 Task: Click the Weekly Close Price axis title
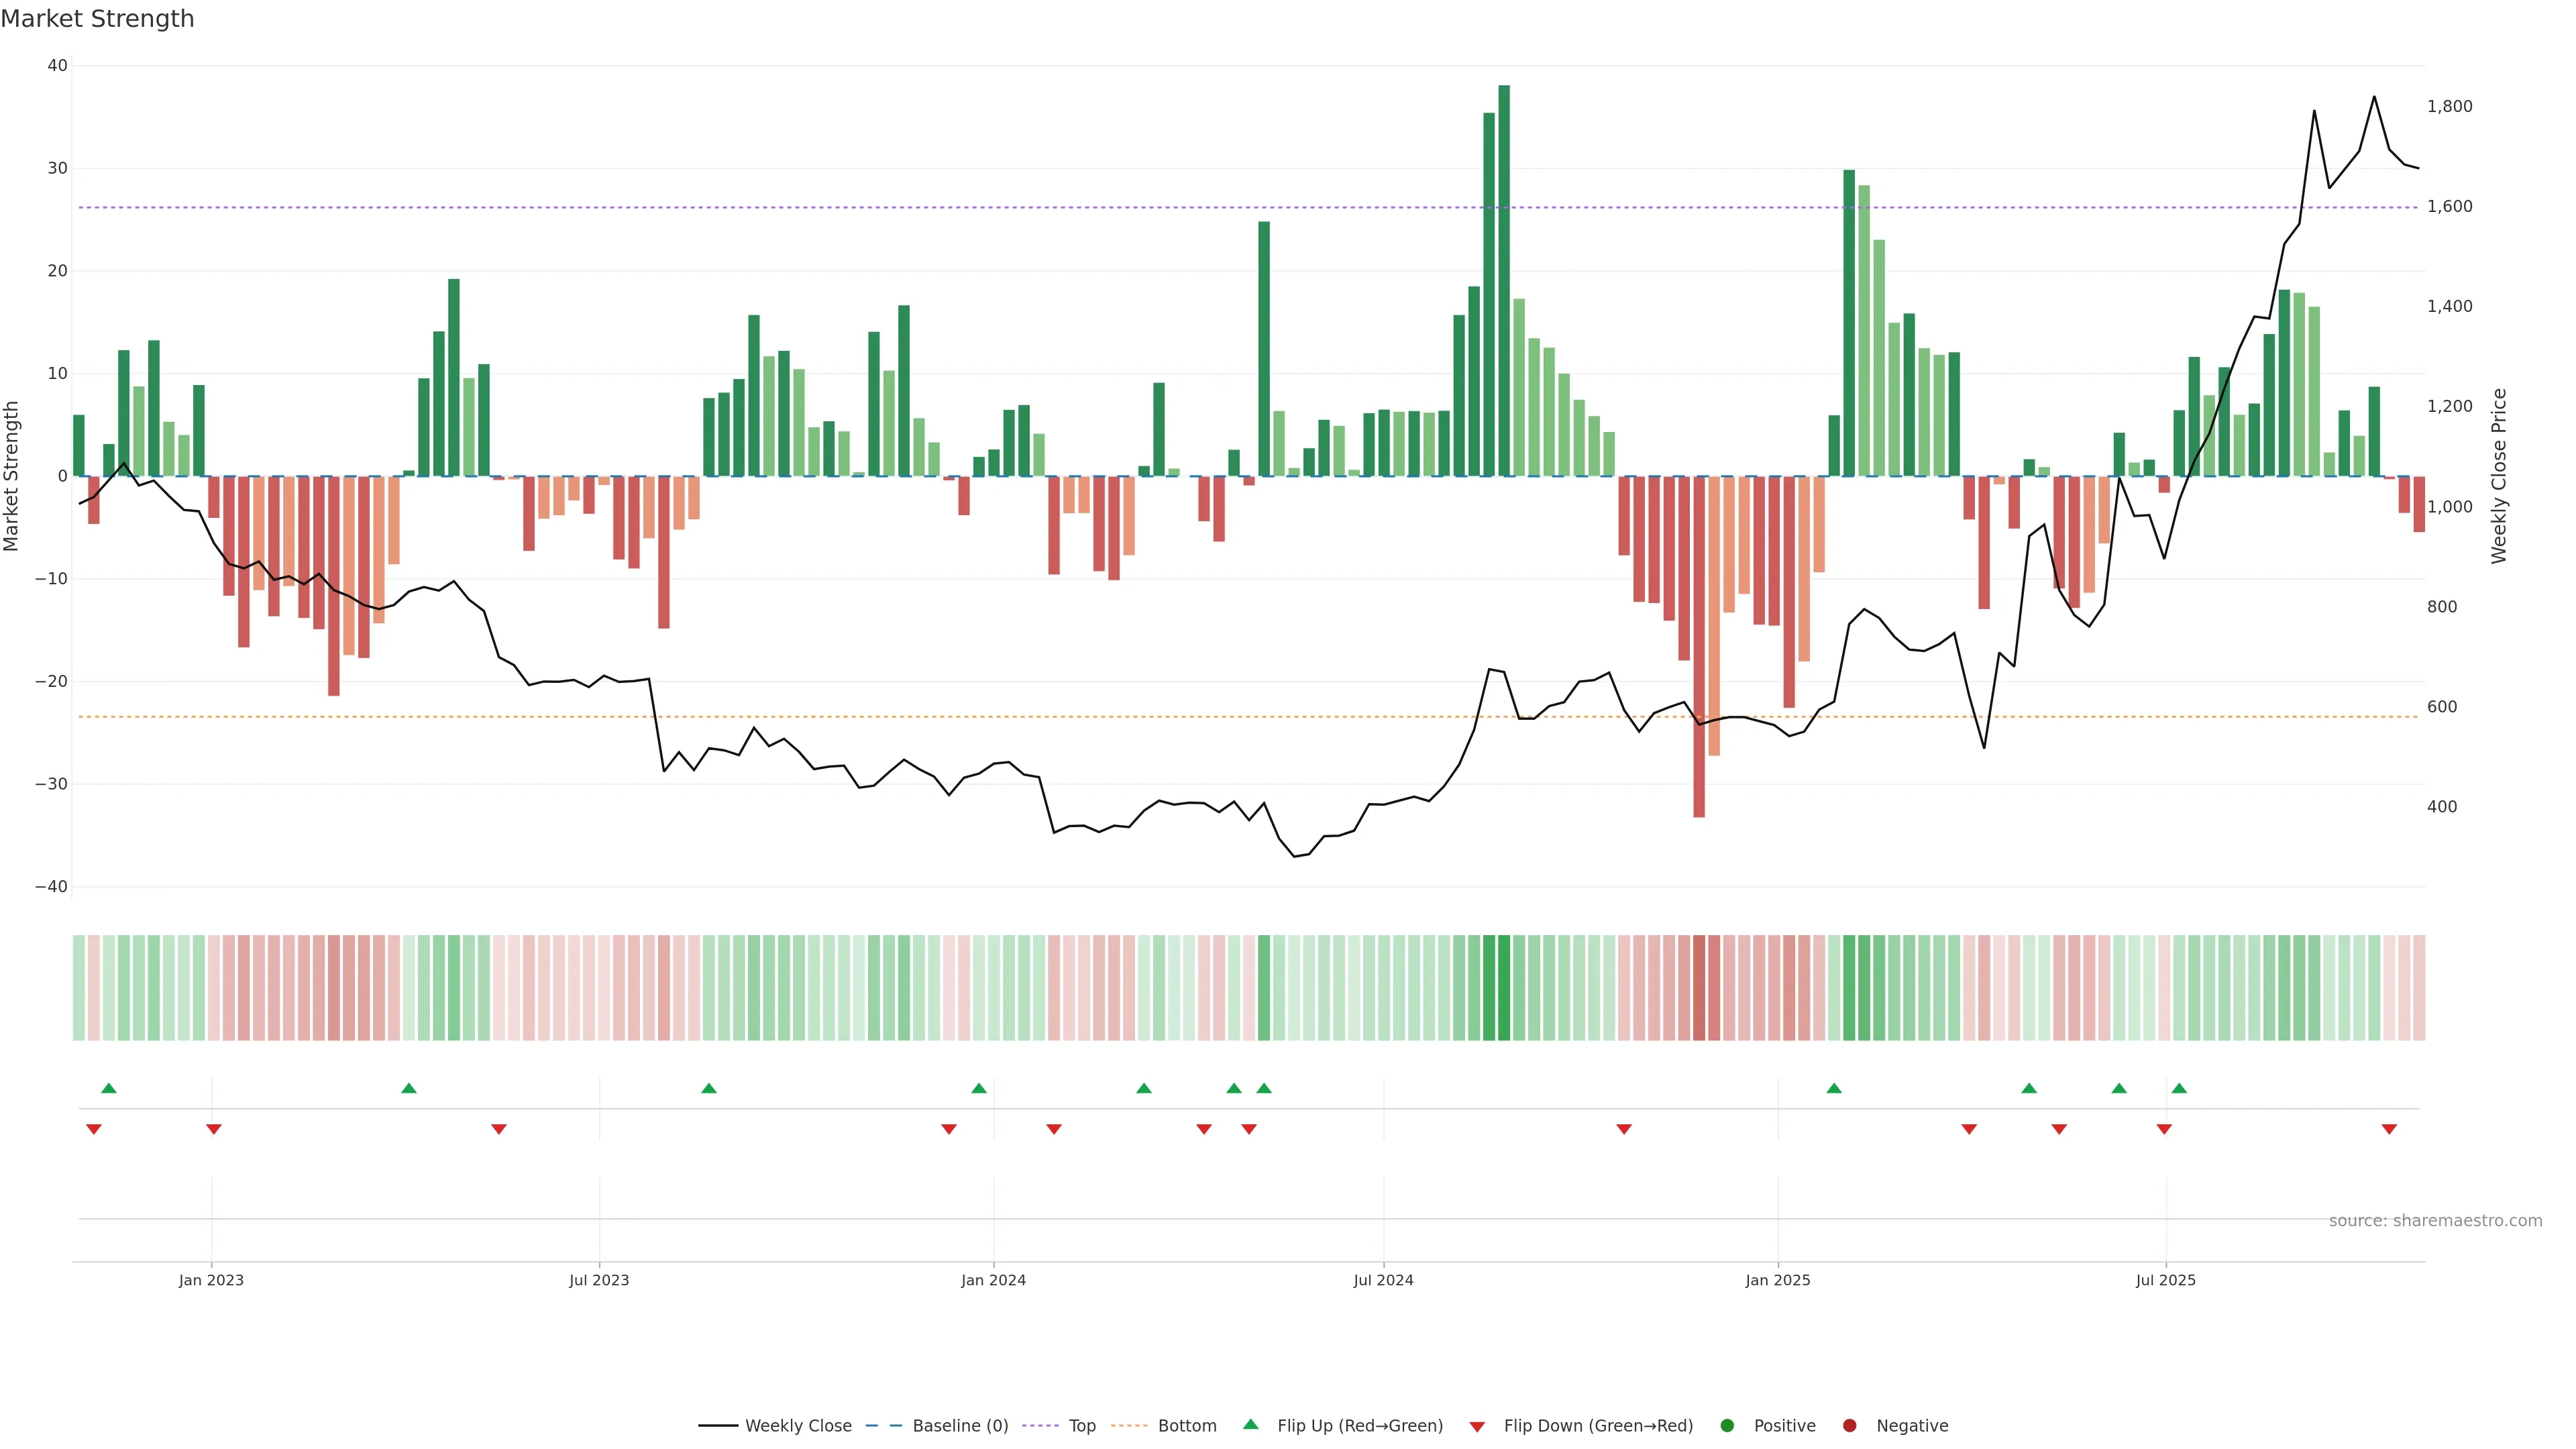(2499, 476)
